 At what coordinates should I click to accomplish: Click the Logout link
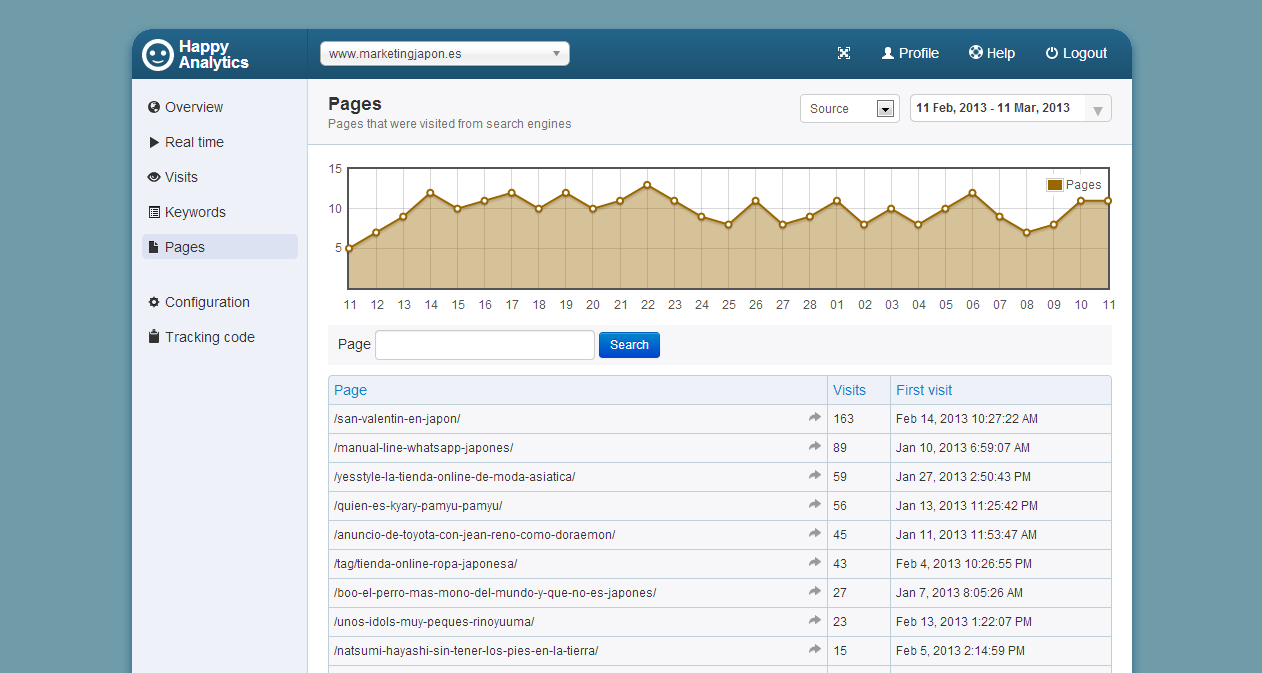coord(1076,54)
